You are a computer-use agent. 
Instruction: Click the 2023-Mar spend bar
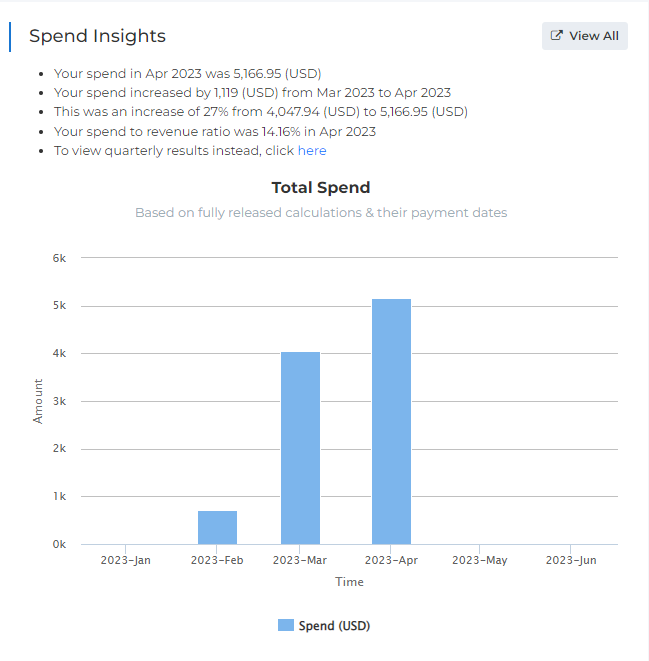[x=300, y=448]
